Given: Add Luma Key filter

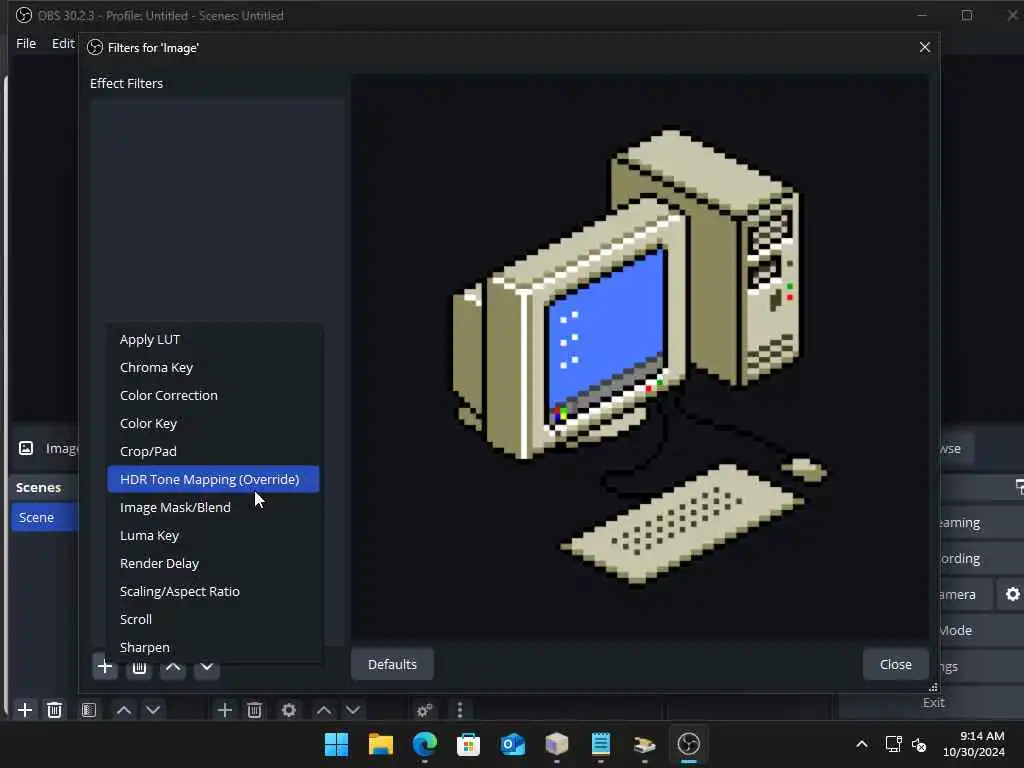Looking at the screenshot, I should (x=213, y=536).
